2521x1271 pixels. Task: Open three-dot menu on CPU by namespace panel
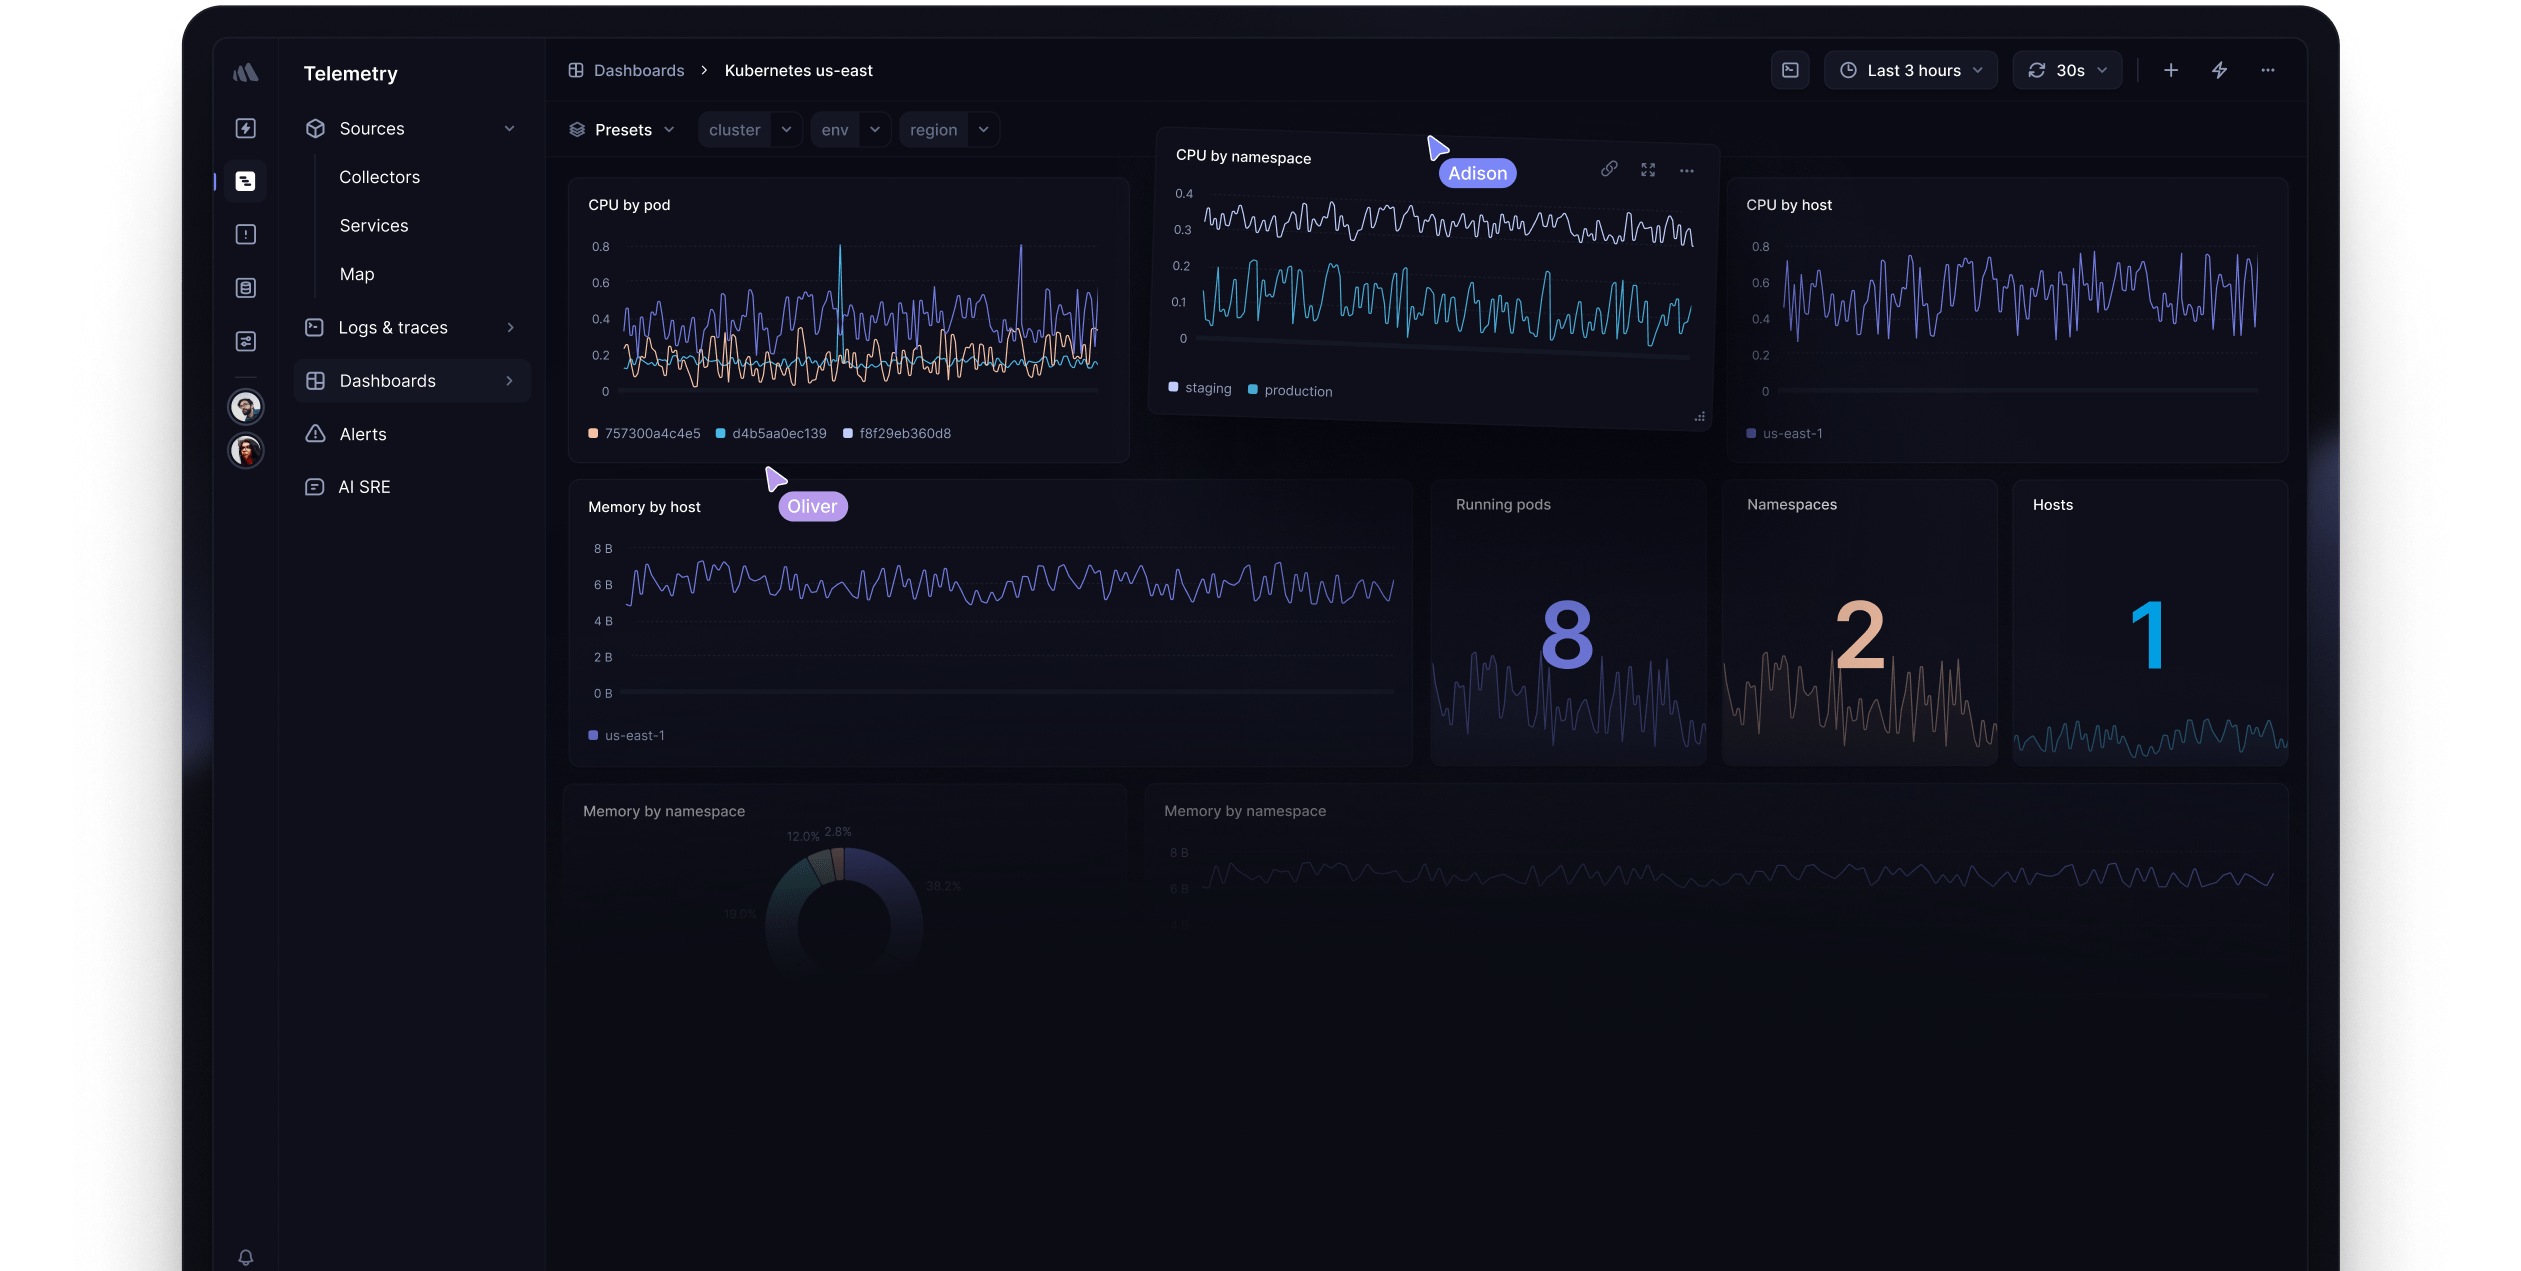(x=1687, y=171)
